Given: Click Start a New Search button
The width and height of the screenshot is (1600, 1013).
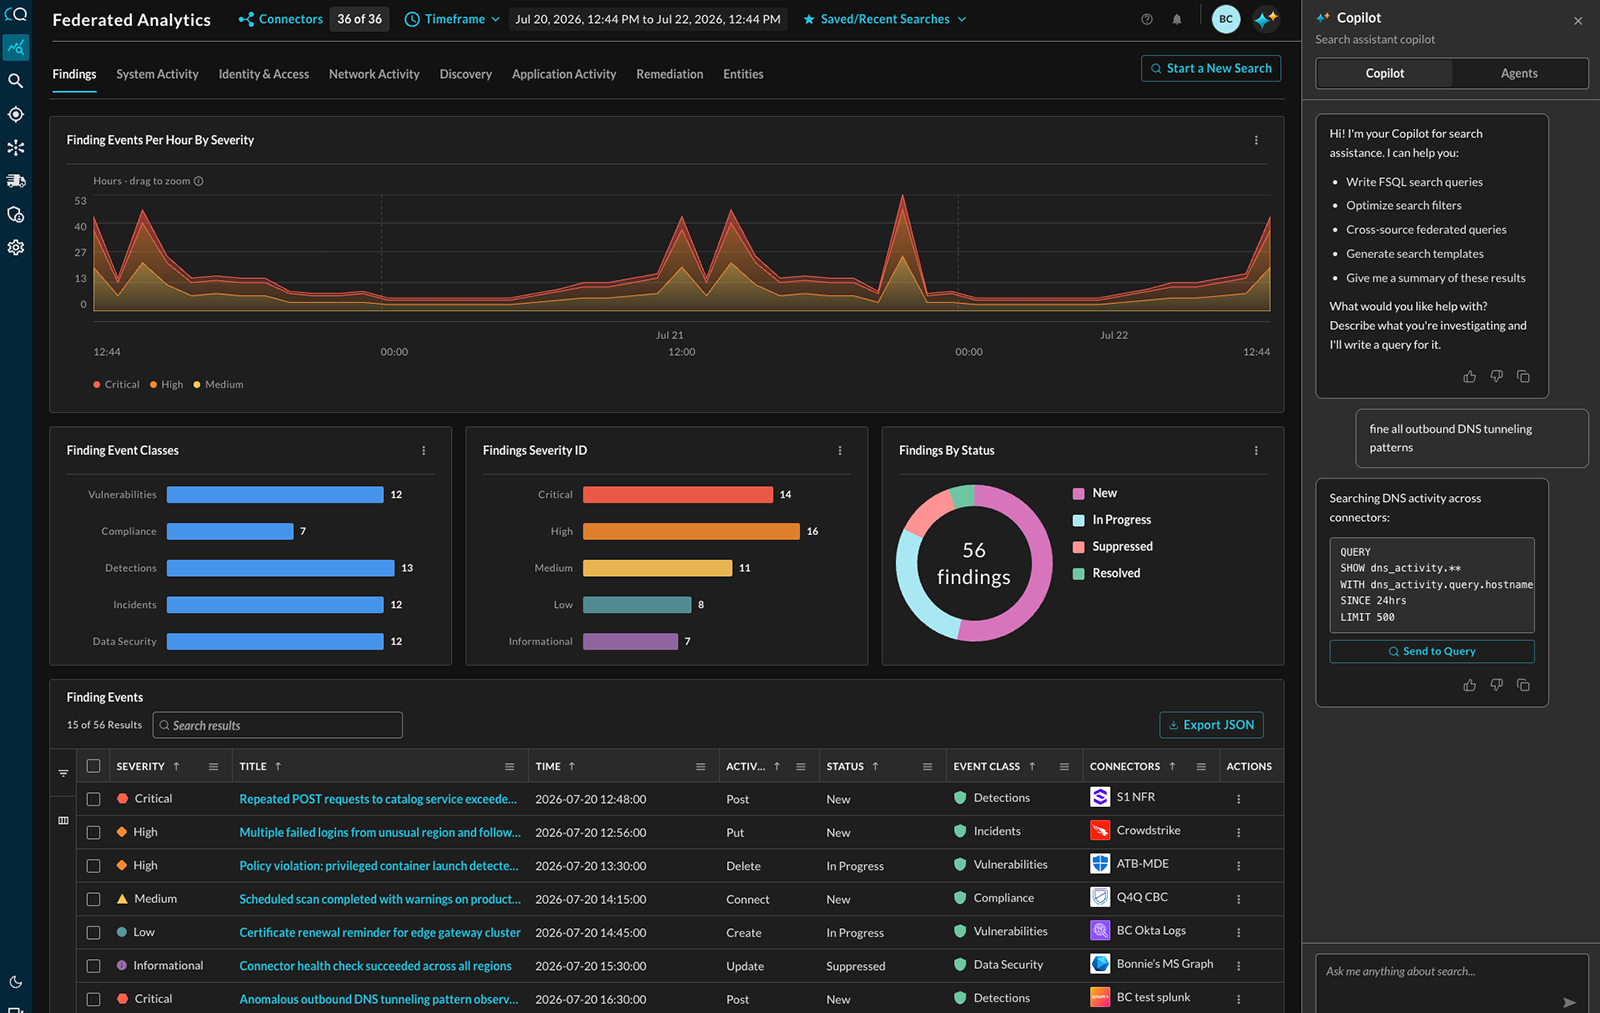Looking at the screenshot, I should pyautogui.click(x=1211, y=68).
